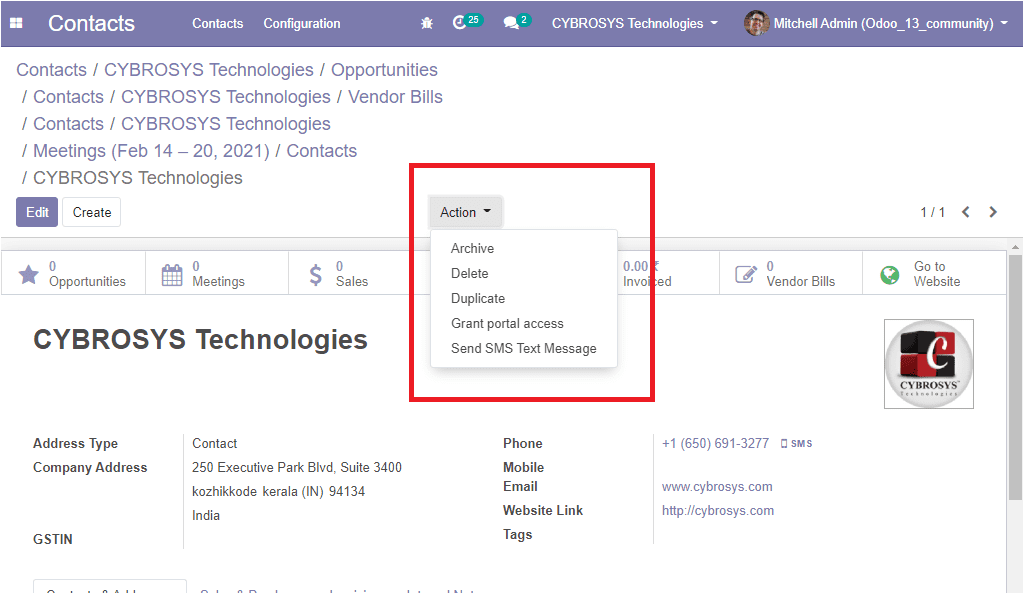Expand the CYBROSYS Technologies company switcher
This screenshot has width=1024, height=594.
(x=635, y=23)
